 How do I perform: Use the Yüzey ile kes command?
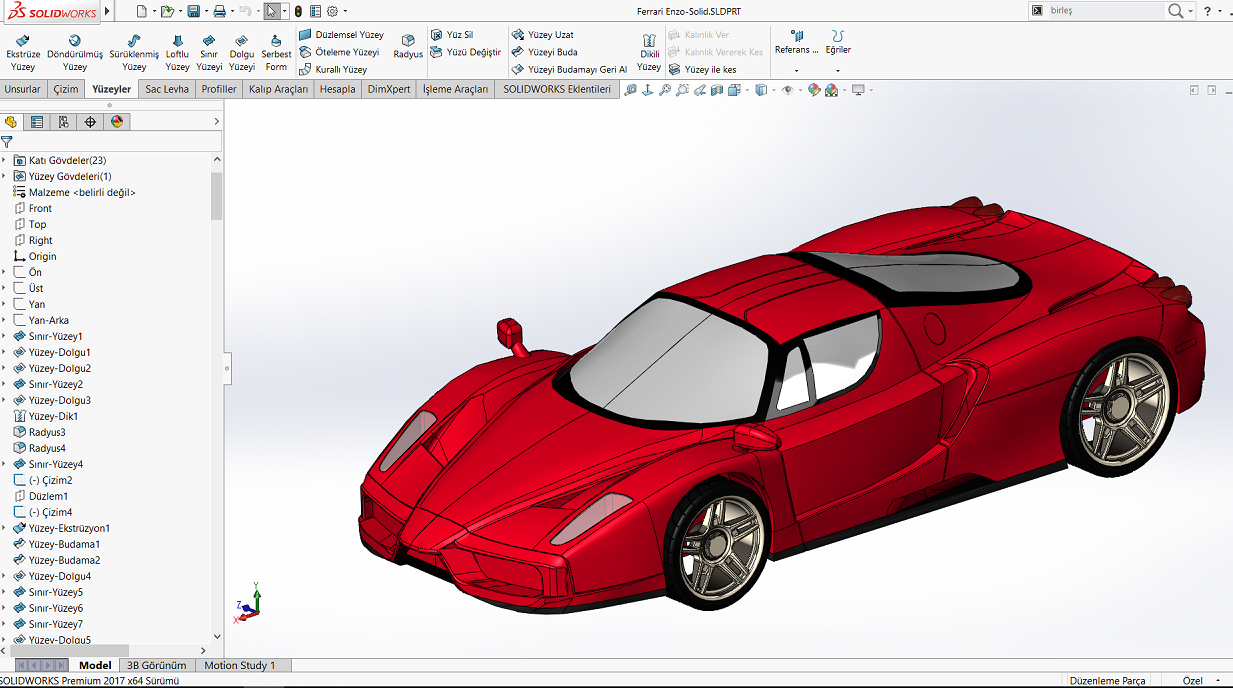coord(702,69)
